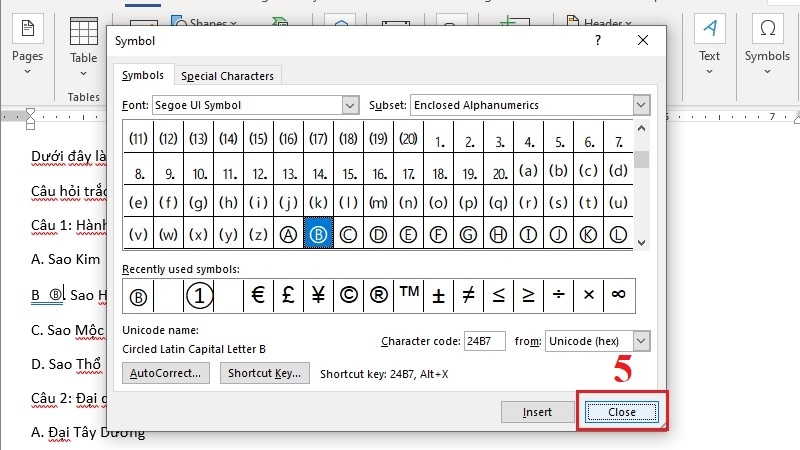Switch to the Special Characters tab
Image resolution: width=800 pixels, height=450 pixels.
pos(227,76)
